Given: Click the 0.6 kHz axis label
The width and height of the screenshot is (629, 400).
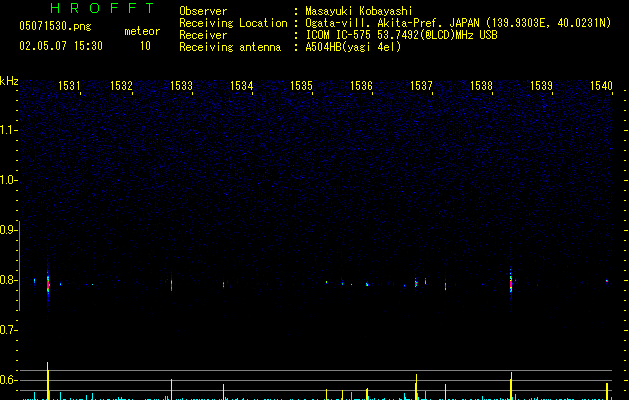Looking at the screenshot, I should [8, 380].
